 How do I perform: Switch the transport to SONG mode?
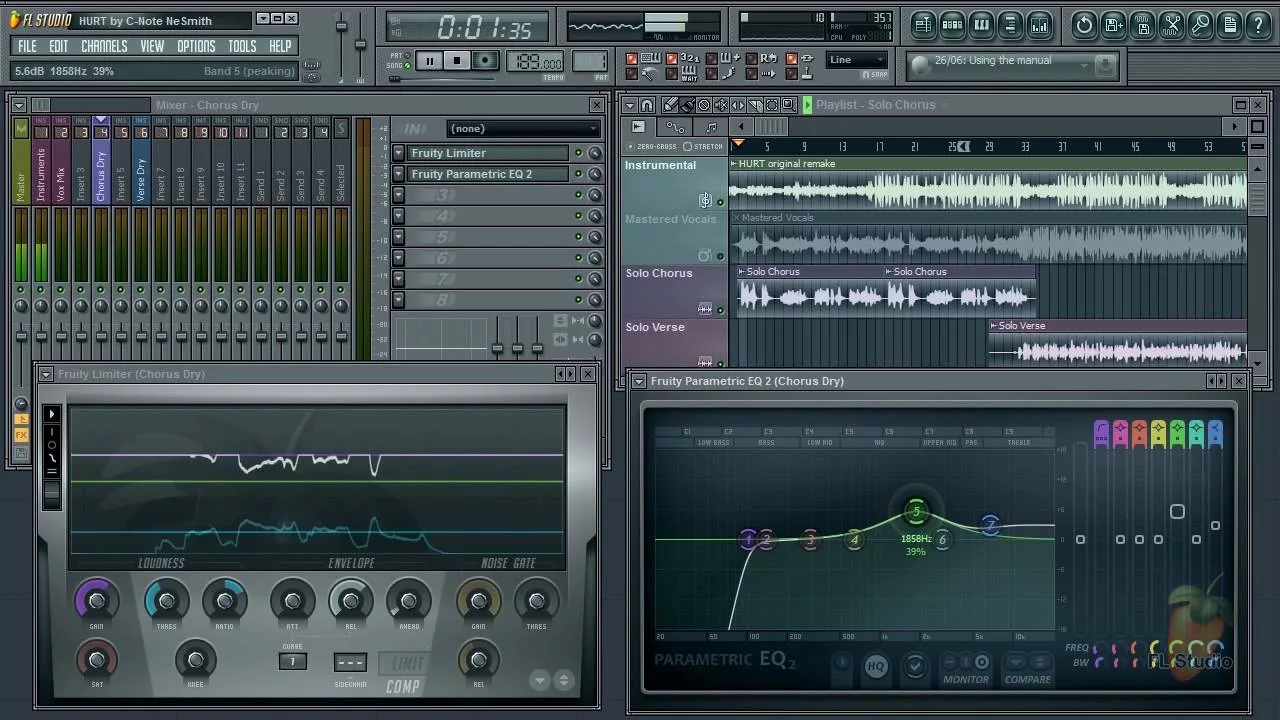[393, 64]
